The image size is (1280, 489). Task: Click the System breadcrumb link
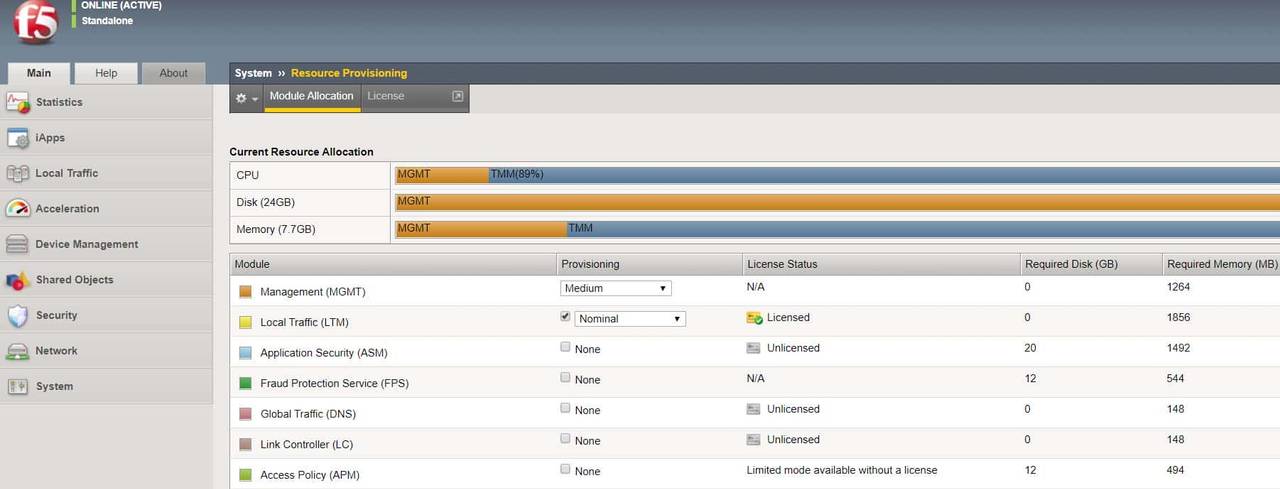click(x=253, y=73)
